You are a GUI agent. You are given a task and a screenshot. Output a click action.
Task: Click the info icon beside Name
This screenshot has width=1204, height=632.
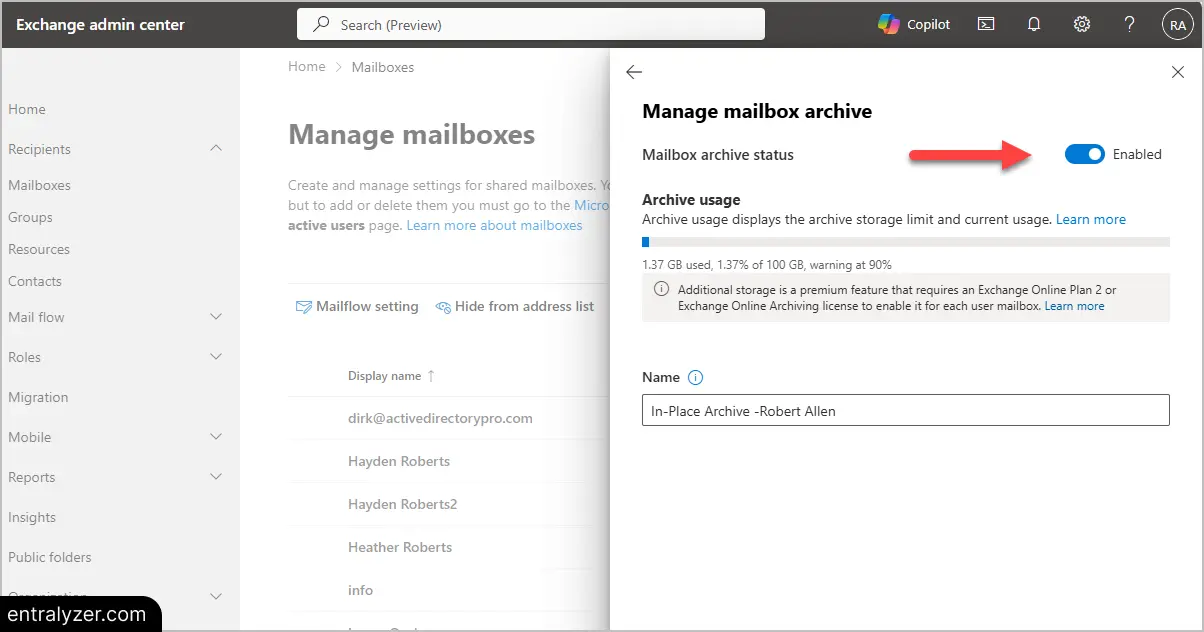[696, 377]
